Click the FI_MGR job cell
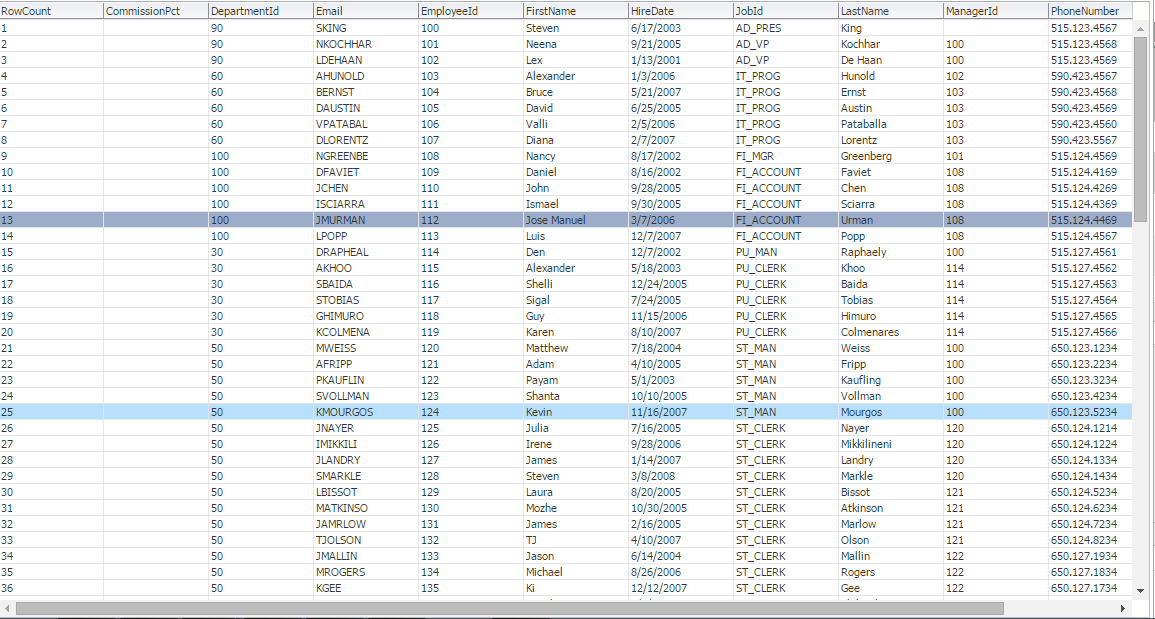Screen dimensions: 1155x619 point(786,156)
